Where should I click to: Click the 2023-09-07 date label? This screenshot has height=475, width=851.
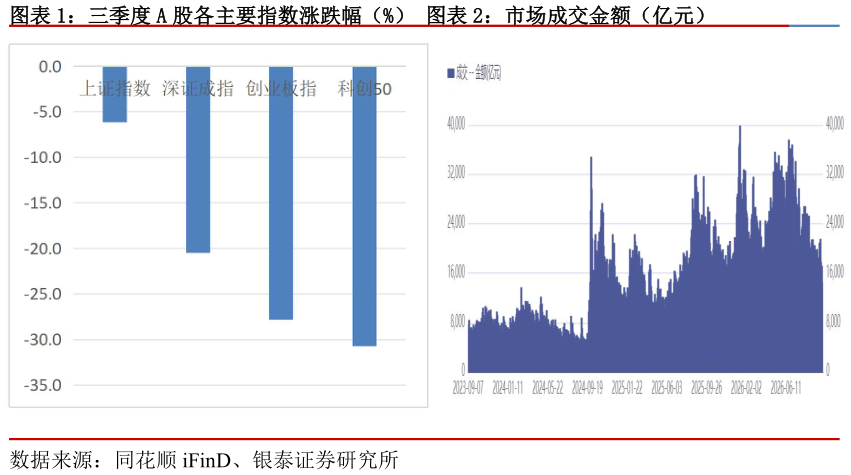coord(468,387)
